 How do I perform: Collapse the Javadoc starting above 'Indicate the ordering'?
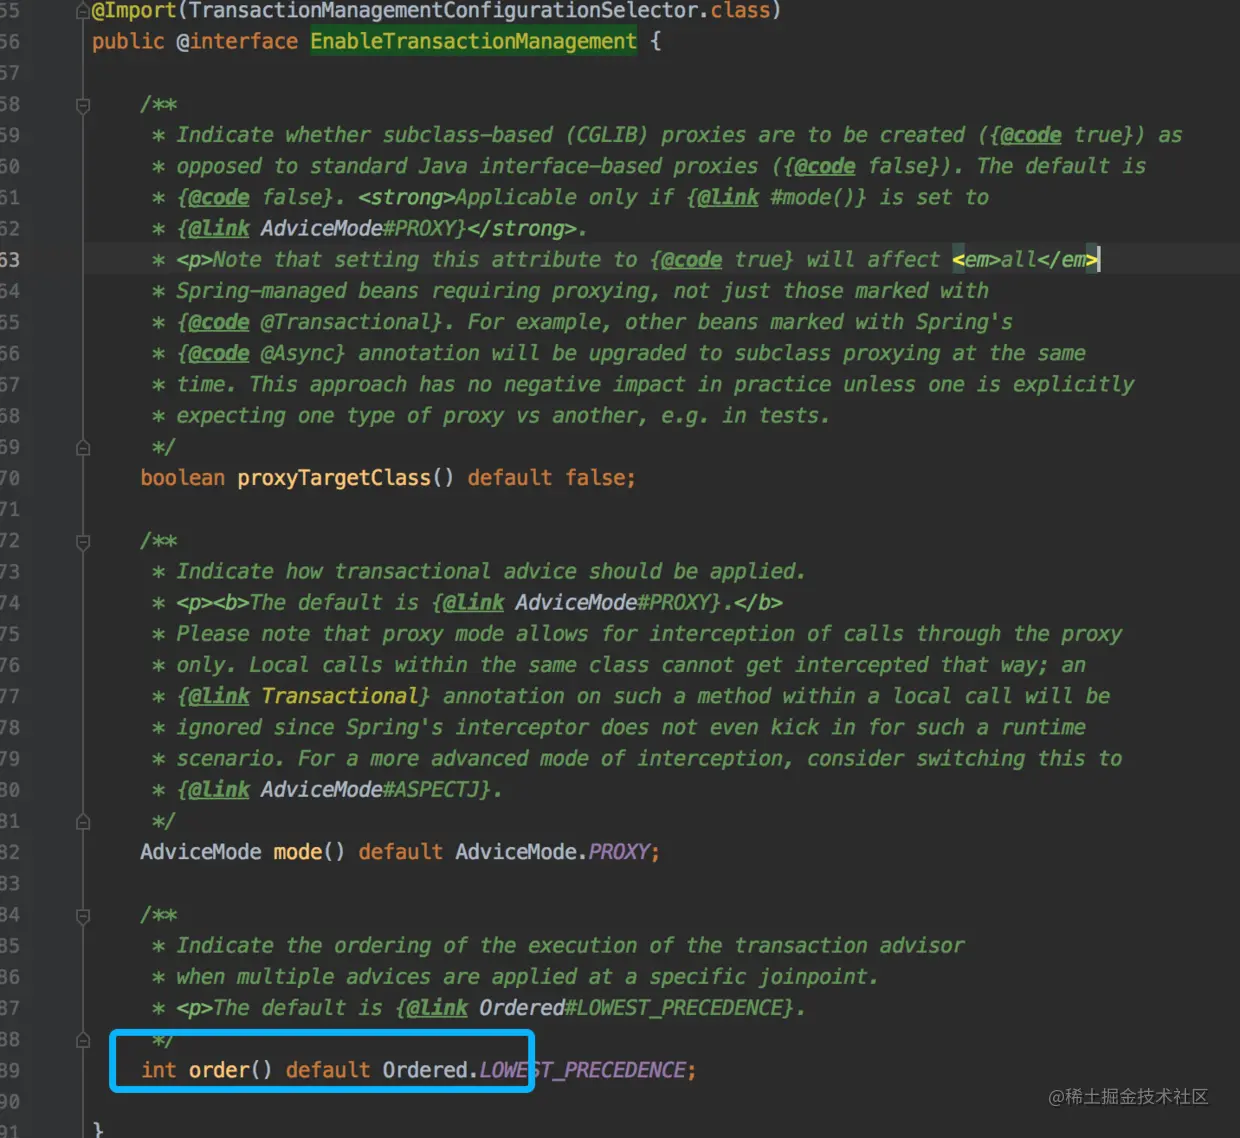(x=83, y=916)
